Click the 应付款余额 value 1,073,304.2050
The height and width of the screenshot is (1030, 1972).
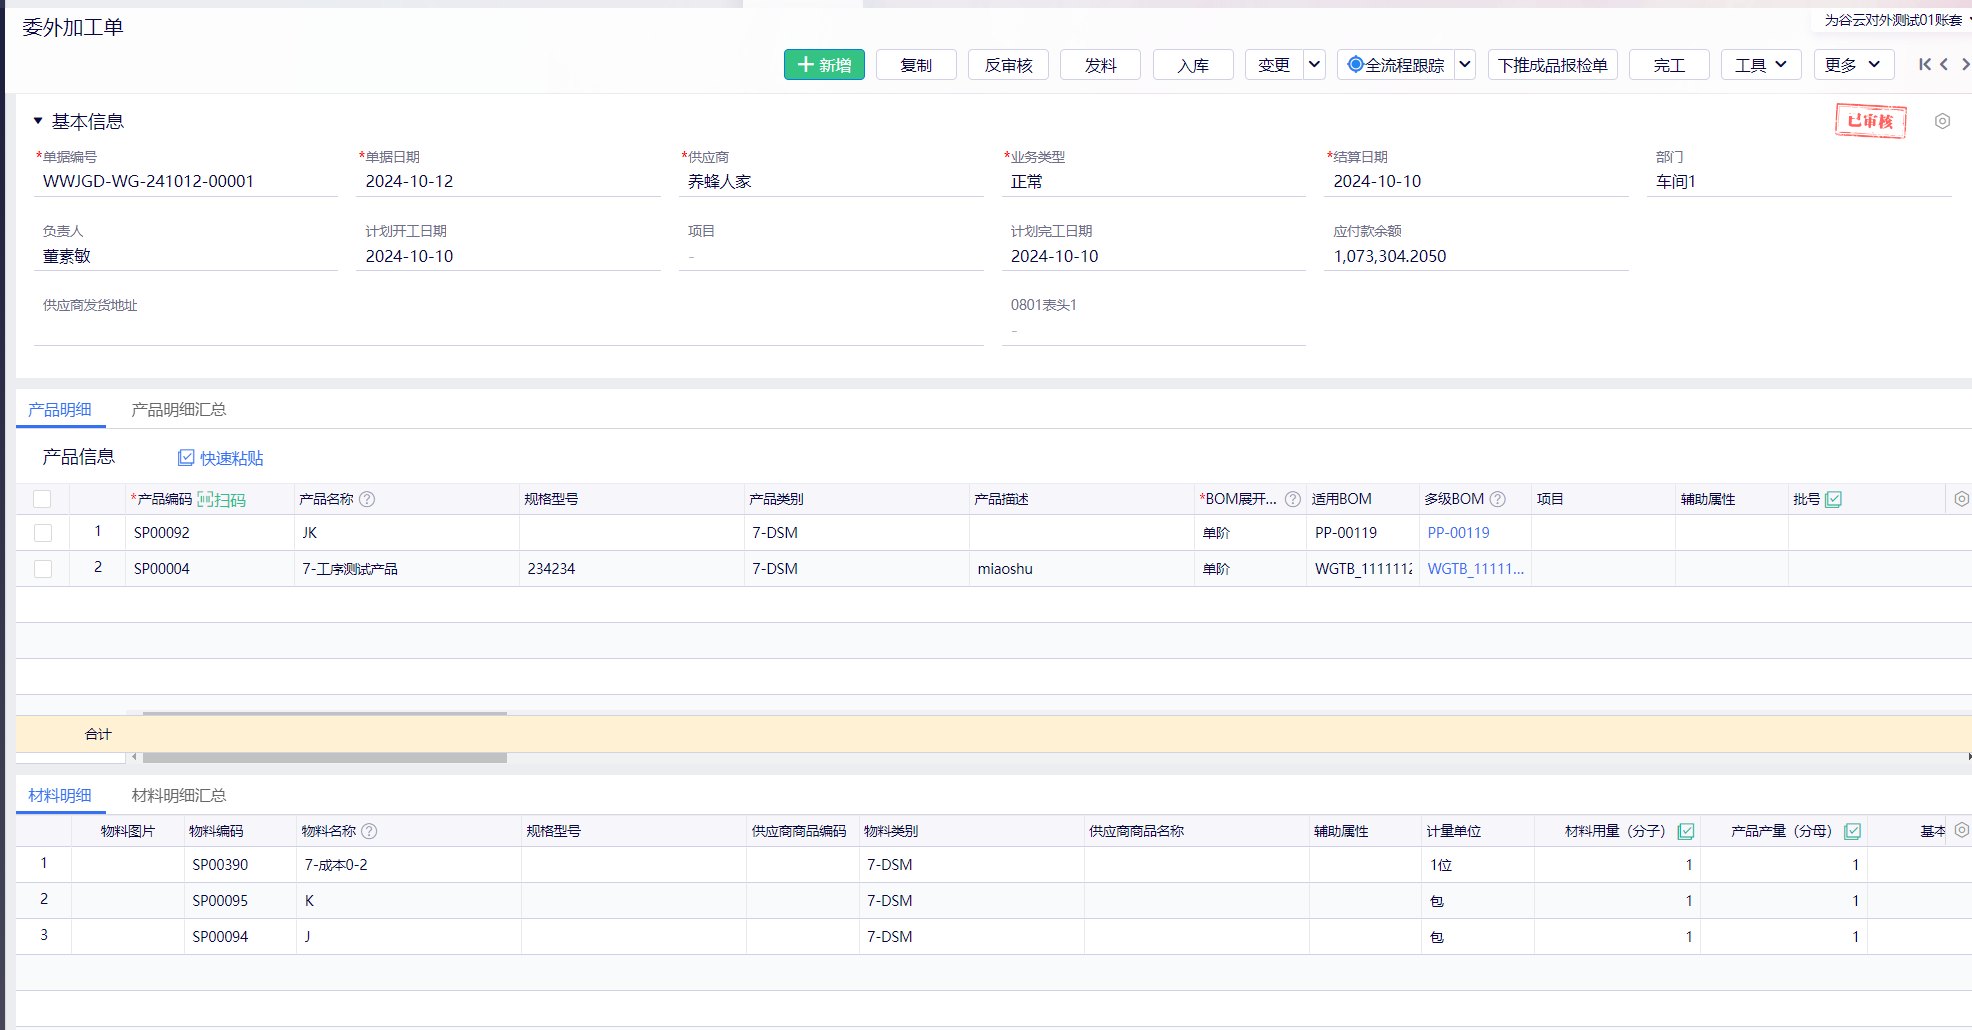1390,256
